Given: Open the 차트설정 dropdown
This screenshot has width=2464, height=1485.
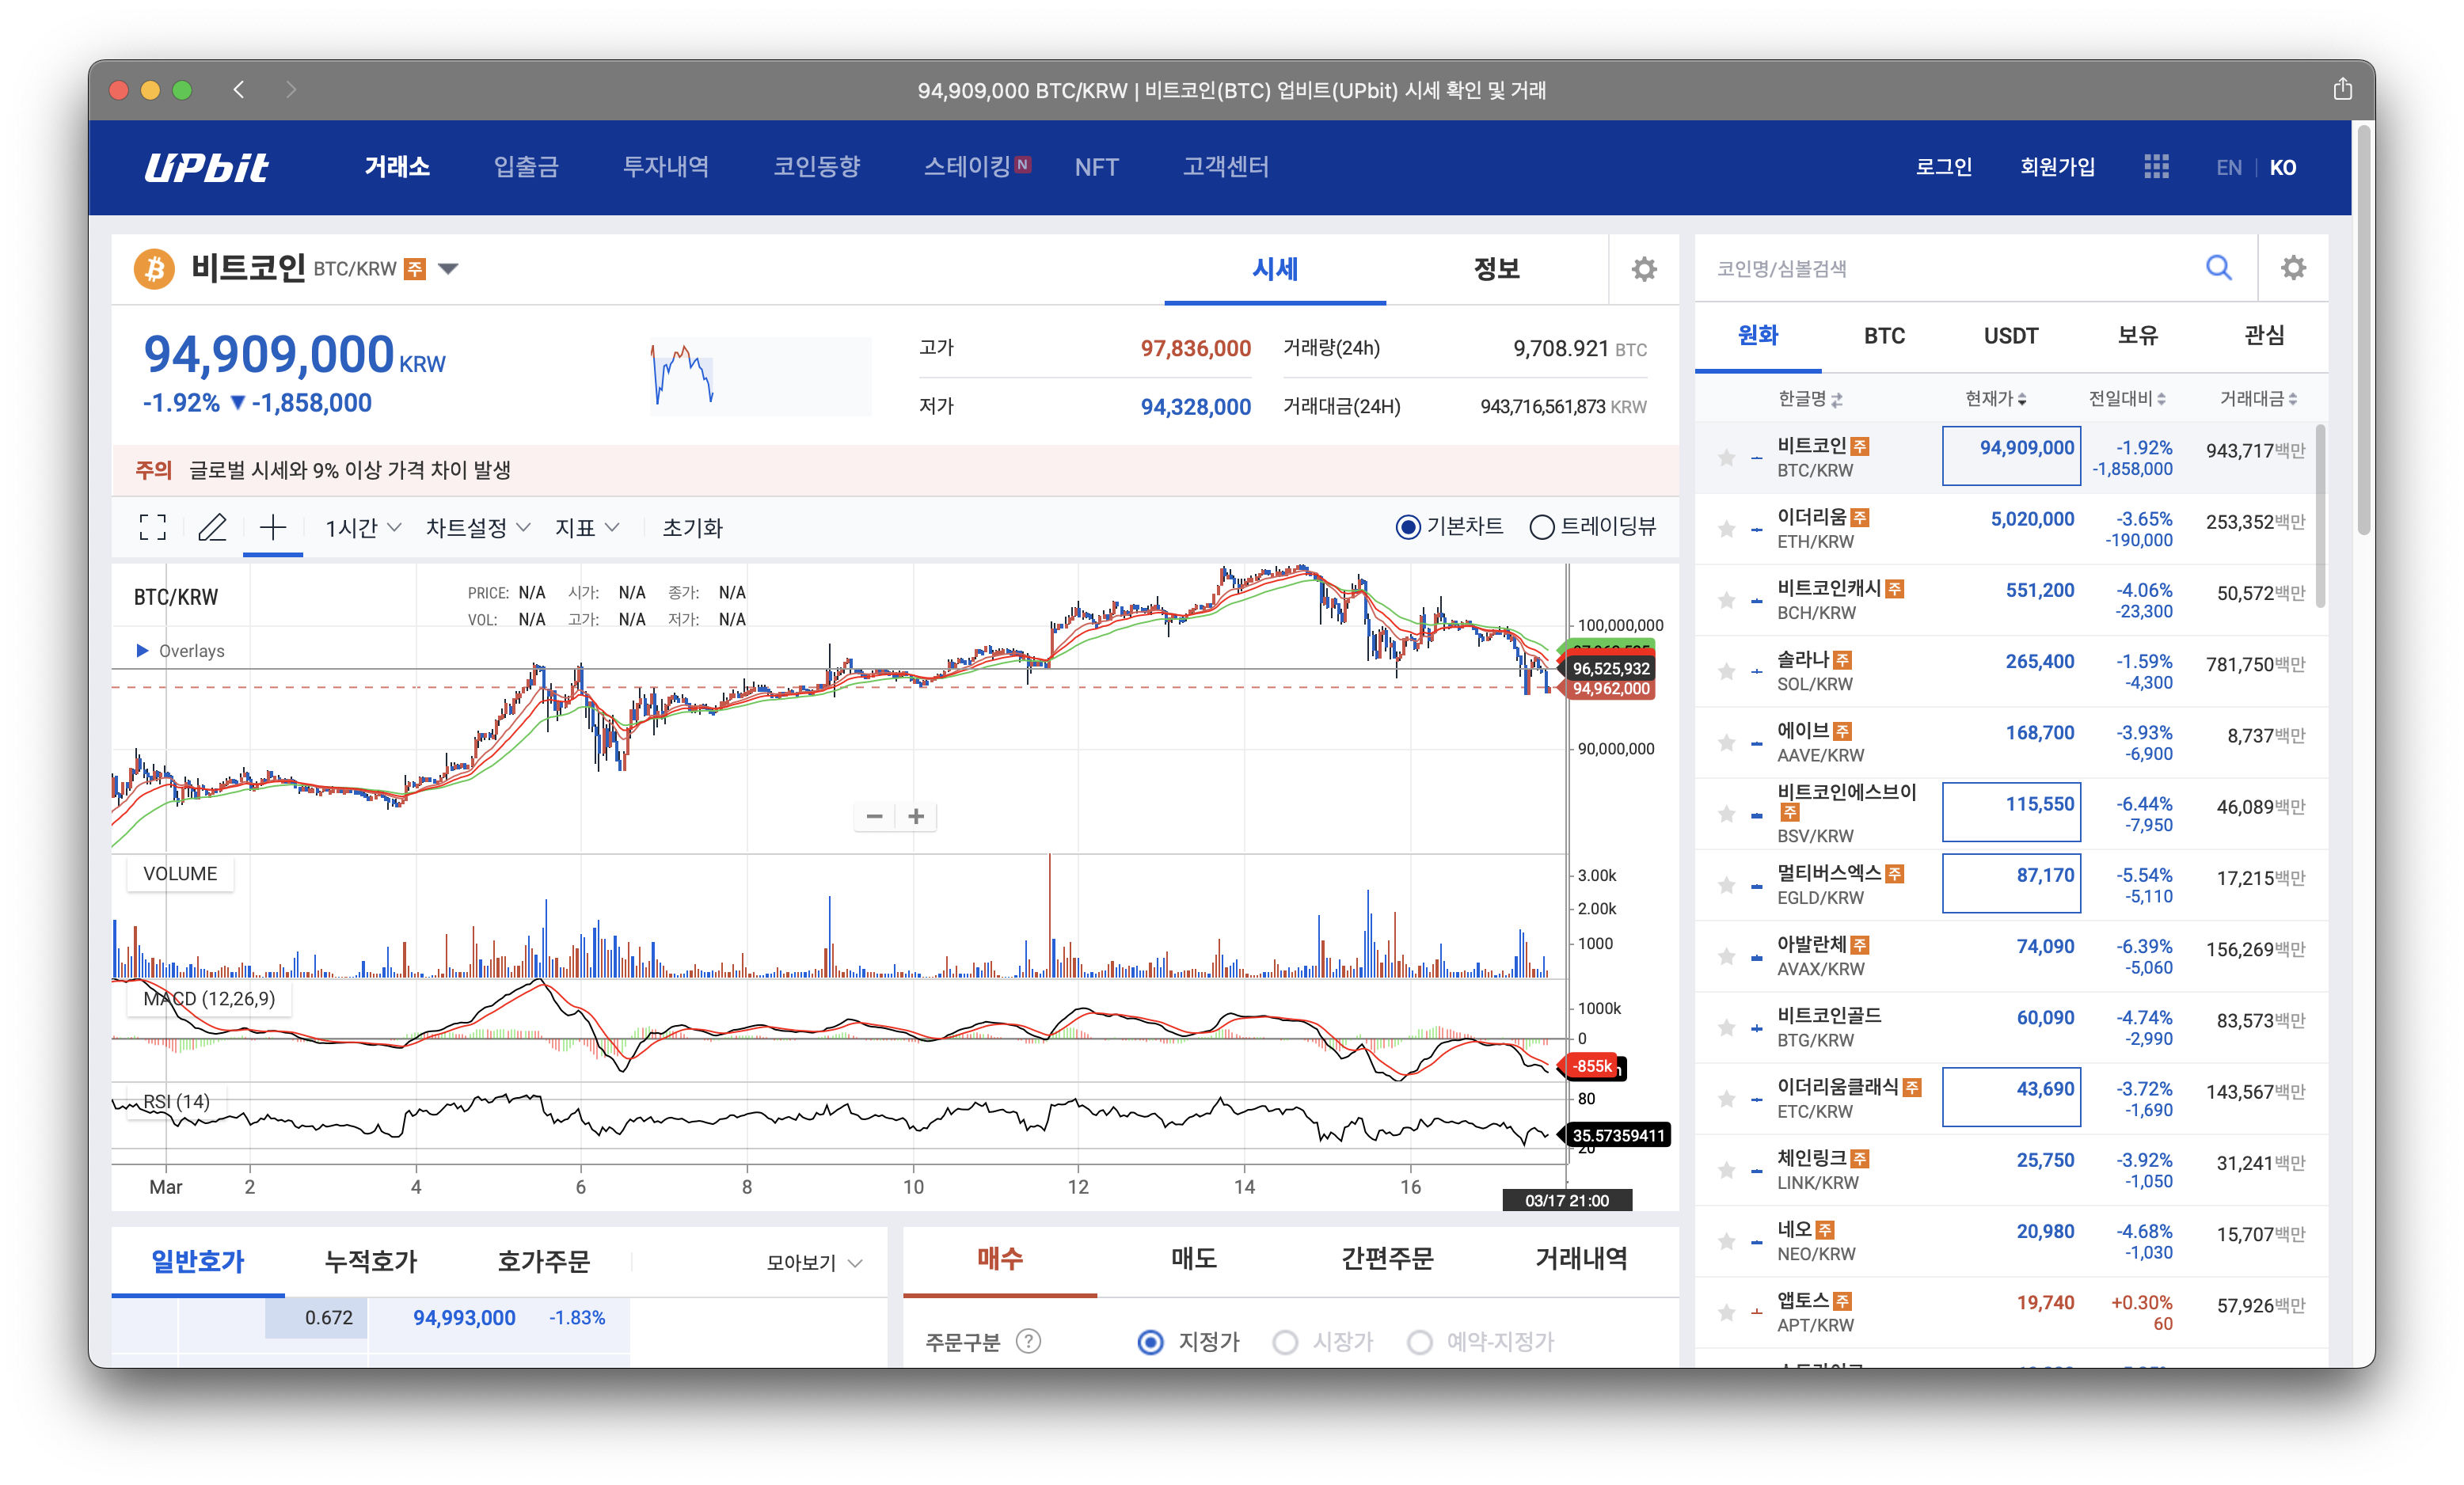Looking at the screenshot, I should 478,527.
